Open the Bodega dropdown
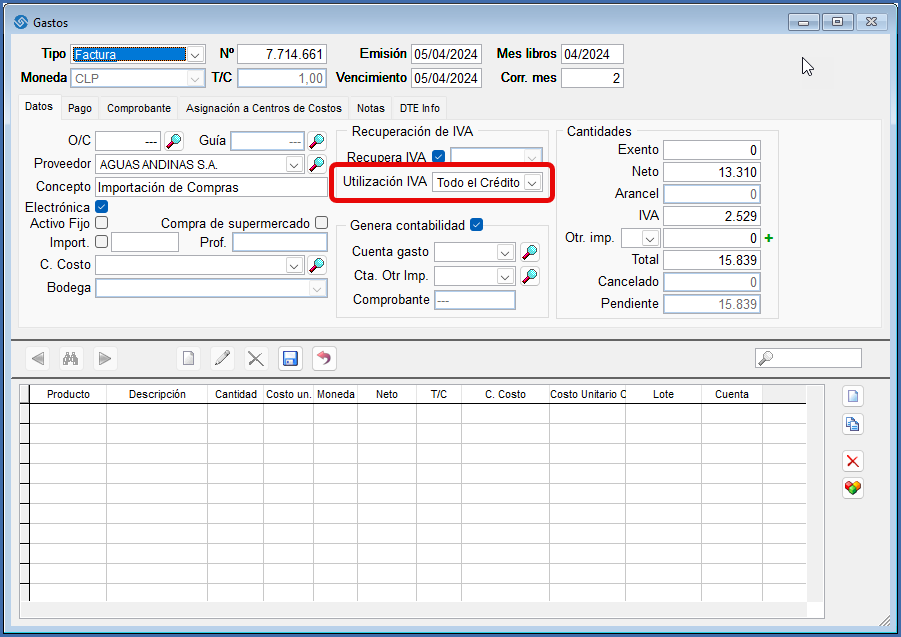The height and width of the screenshot is (637, 901). [x=317, y=288]
